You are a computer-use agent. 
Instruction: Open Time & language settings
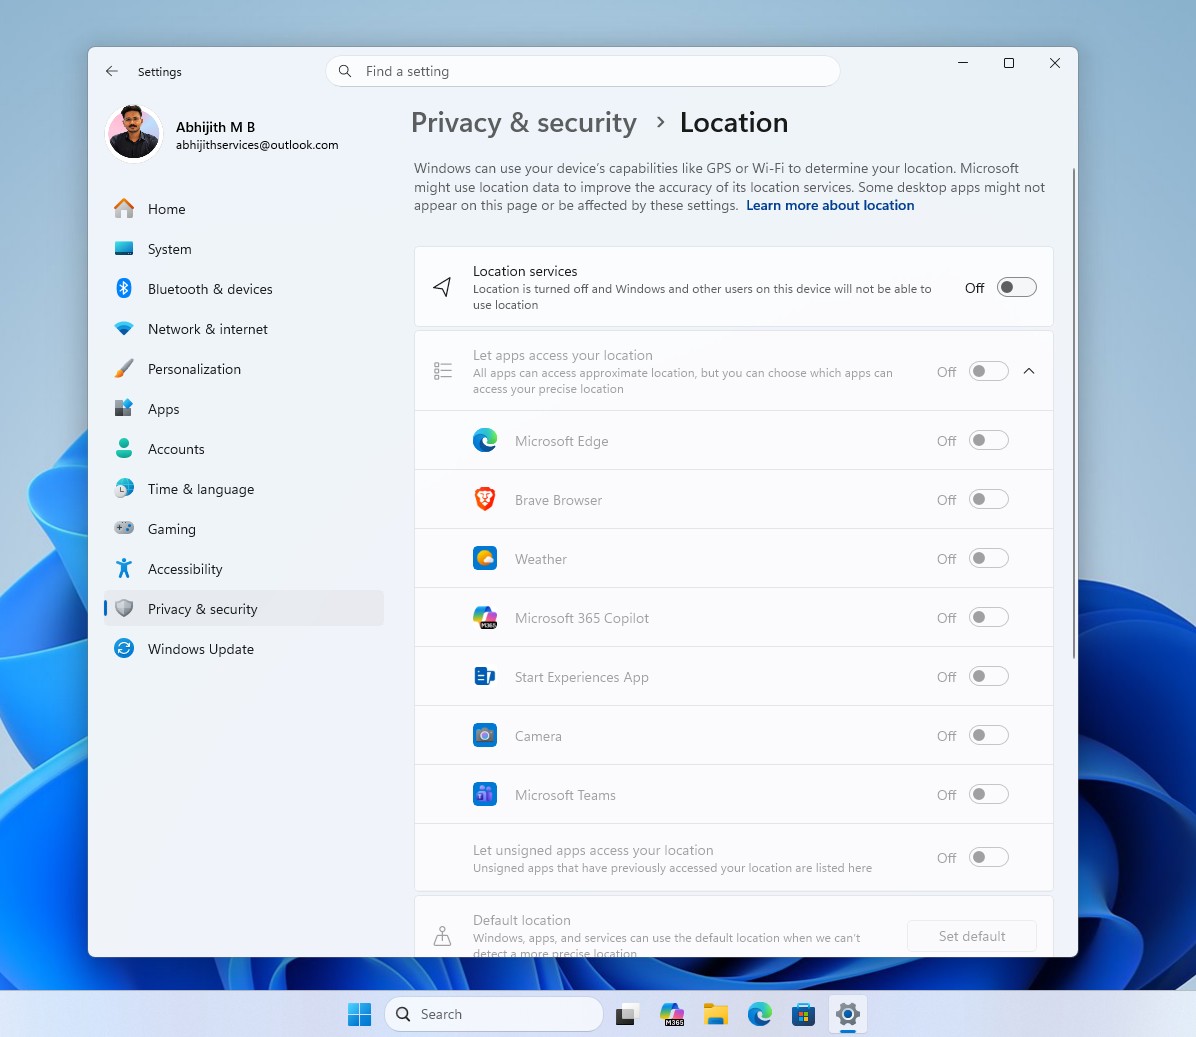243,488
